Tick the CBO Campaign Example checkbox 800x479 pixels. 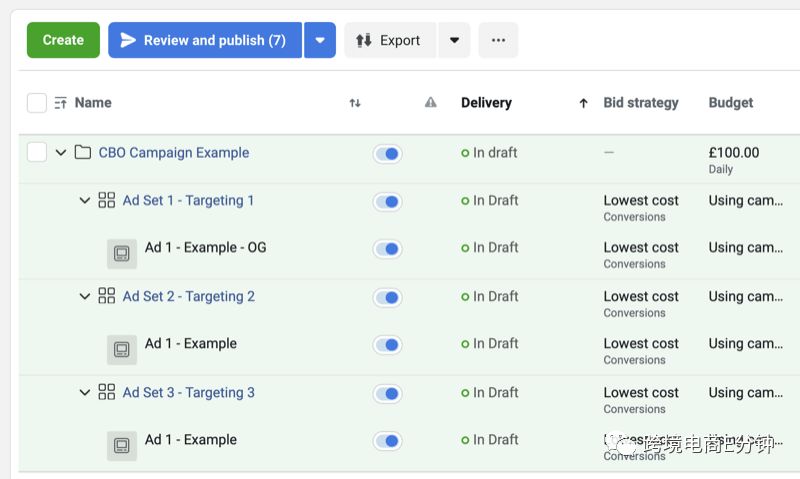click(x=37, y=152)
